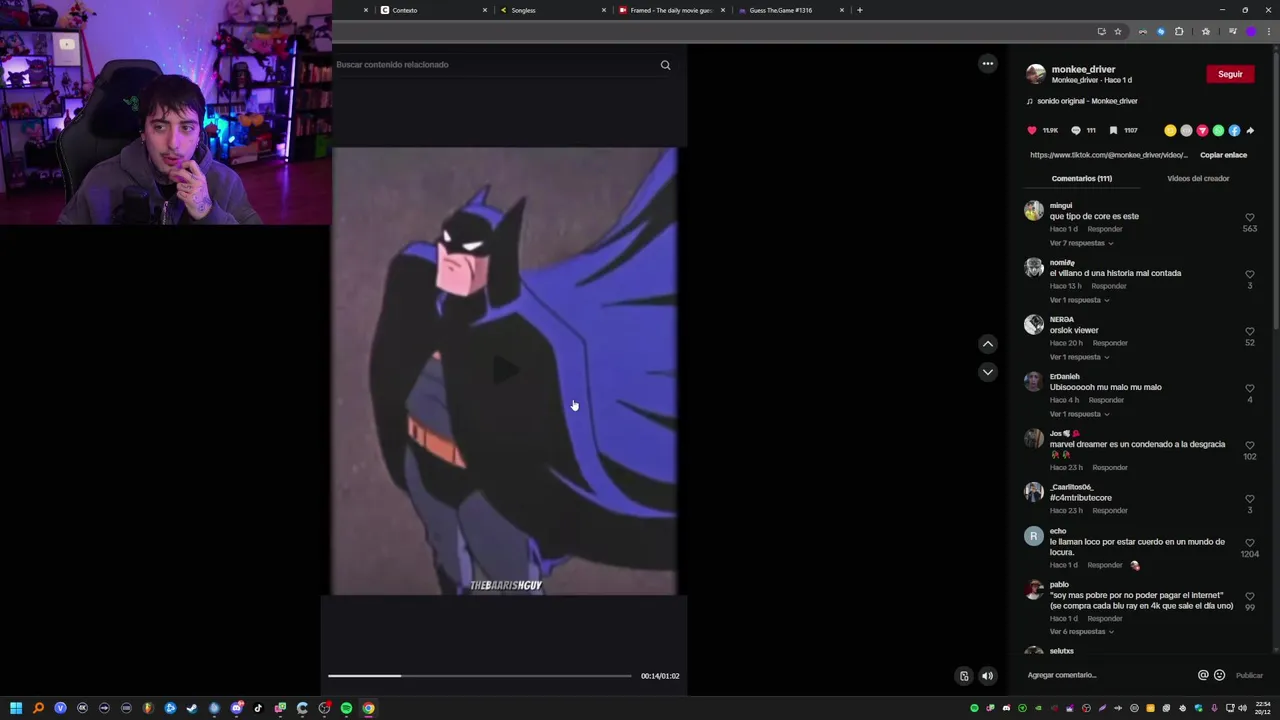Screen dimensions: 1280x720
Task: Save video with bookmark icon
Action: 1113,130
